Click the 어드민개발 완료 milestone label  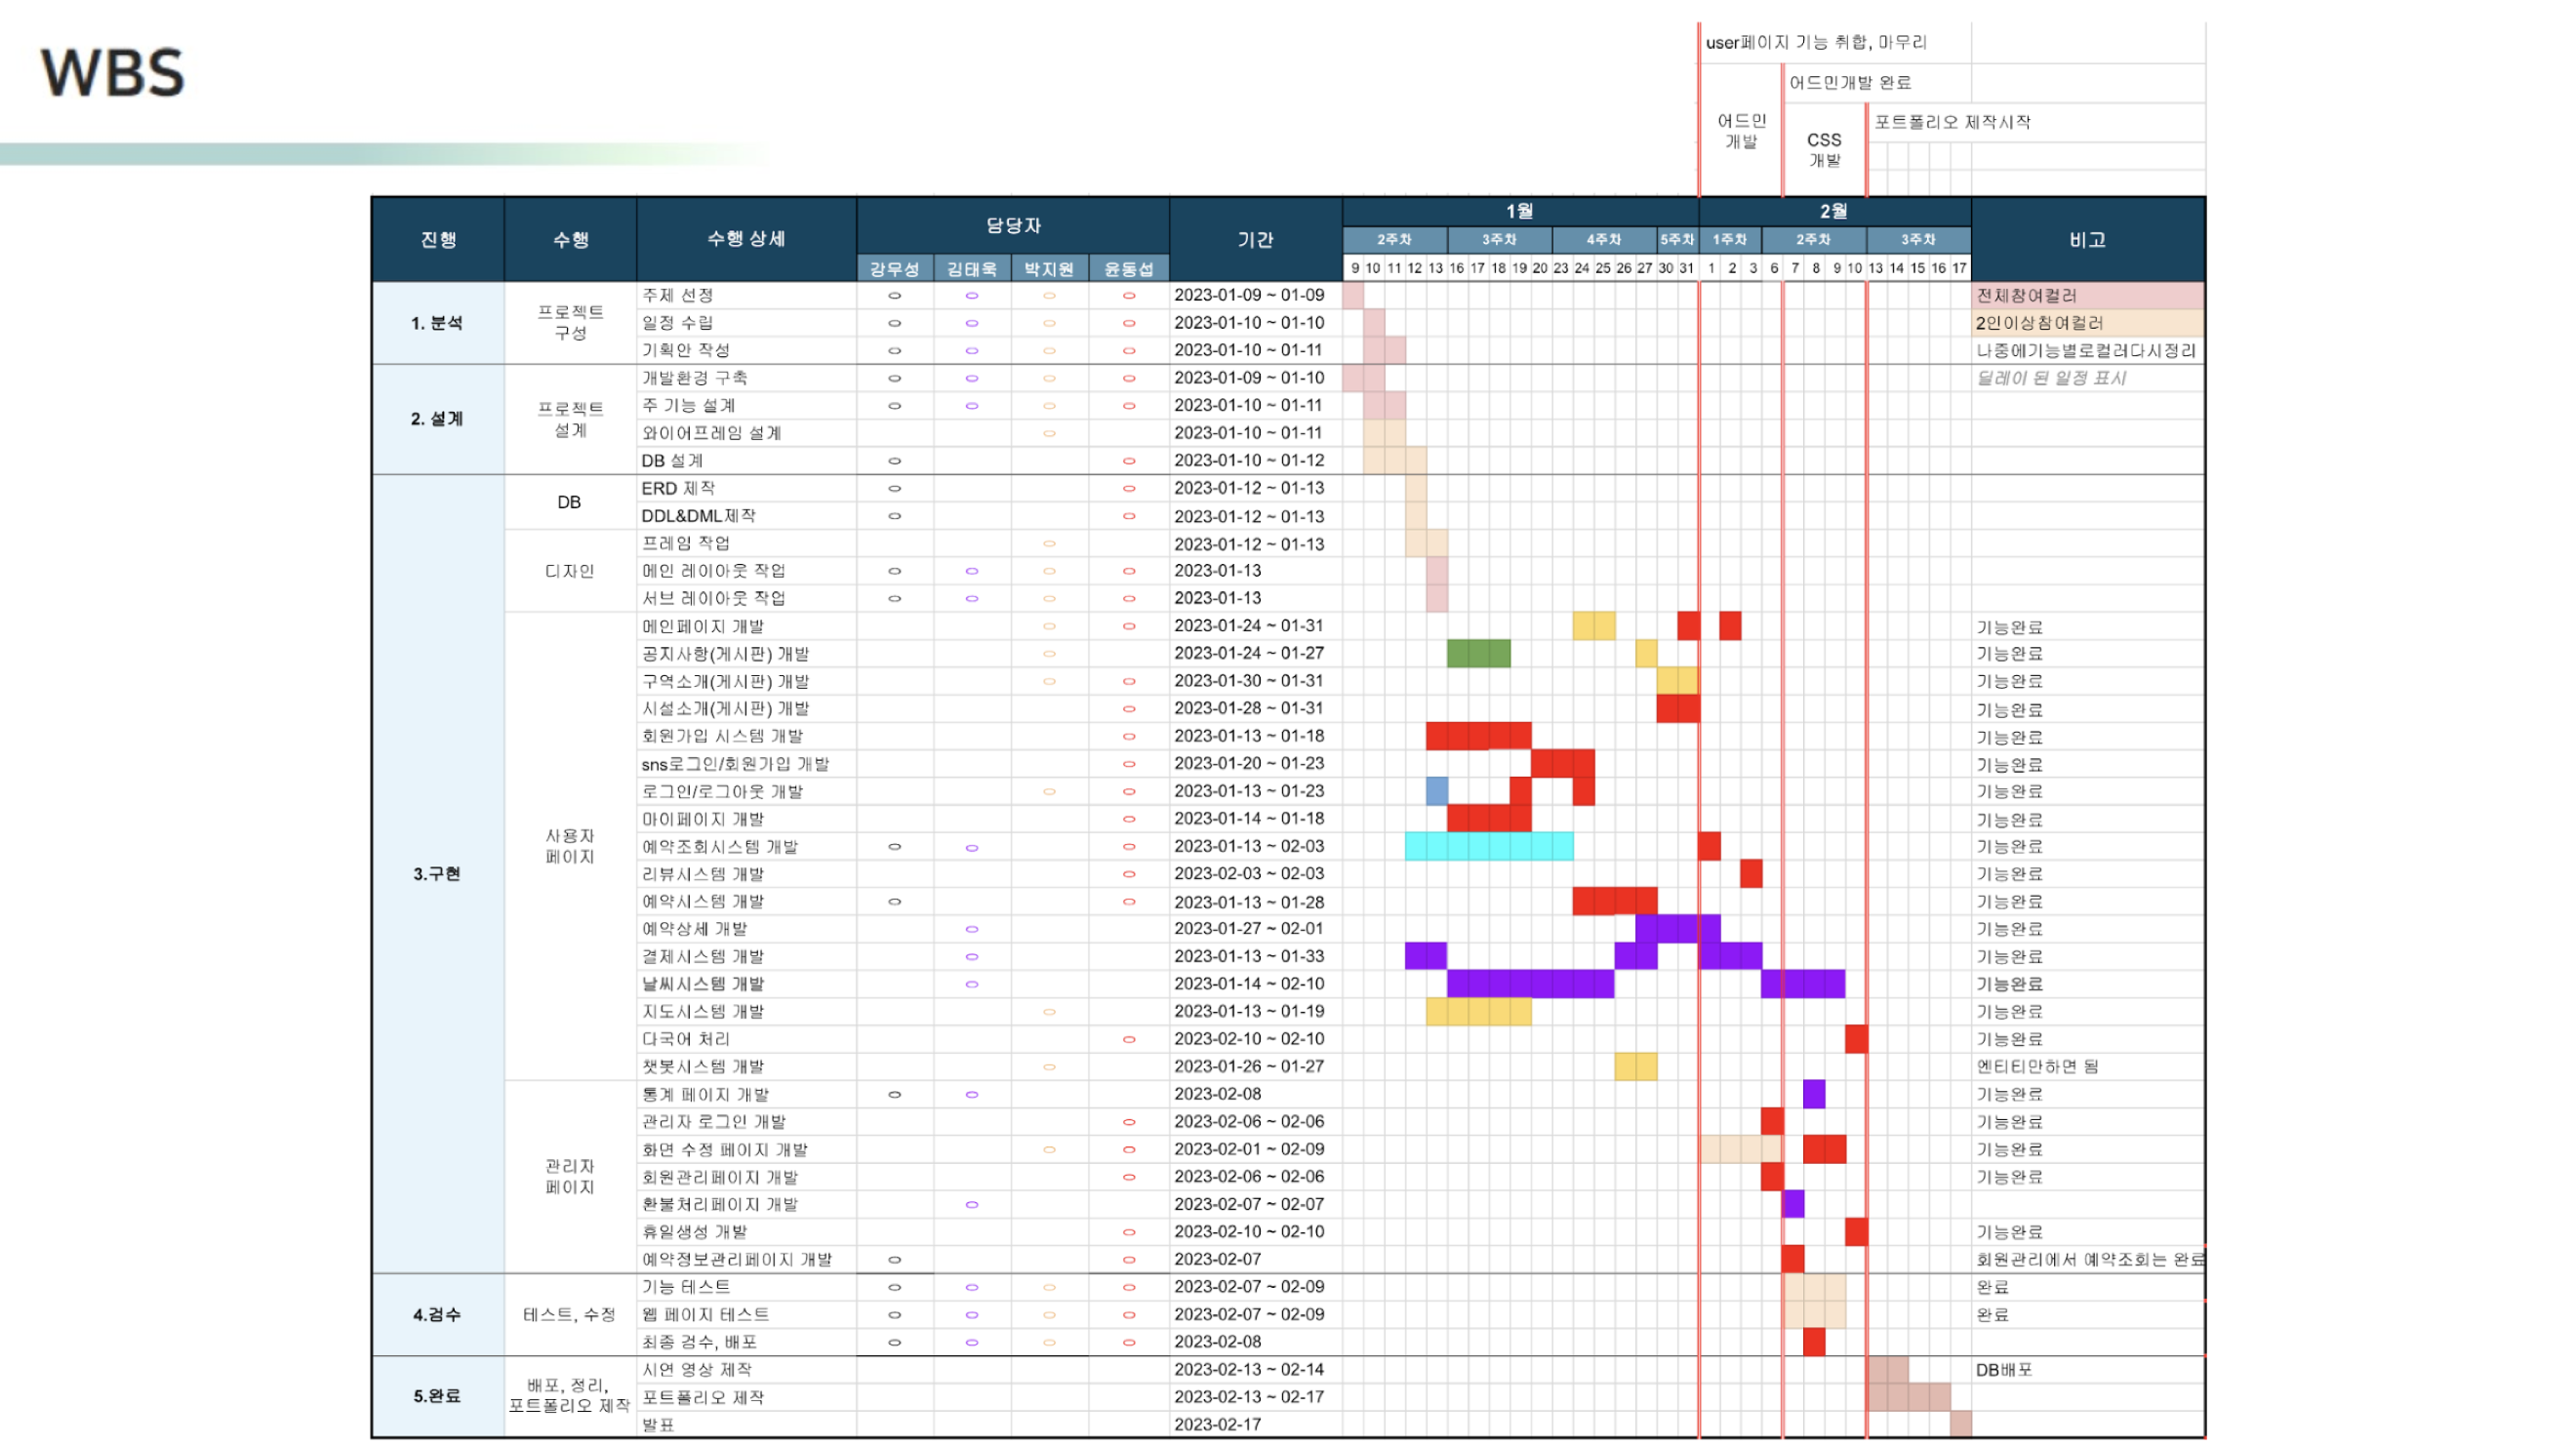tap(1849, 82)
